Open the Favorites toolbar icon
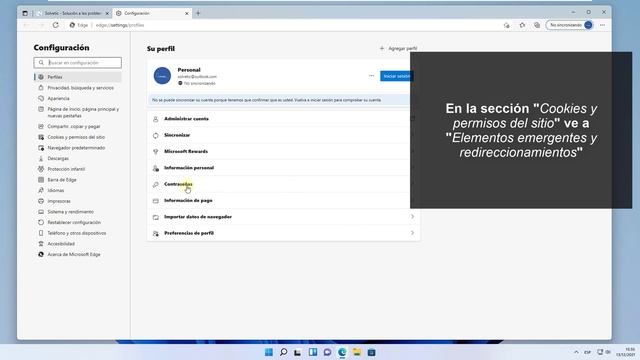 pos(522,25)
